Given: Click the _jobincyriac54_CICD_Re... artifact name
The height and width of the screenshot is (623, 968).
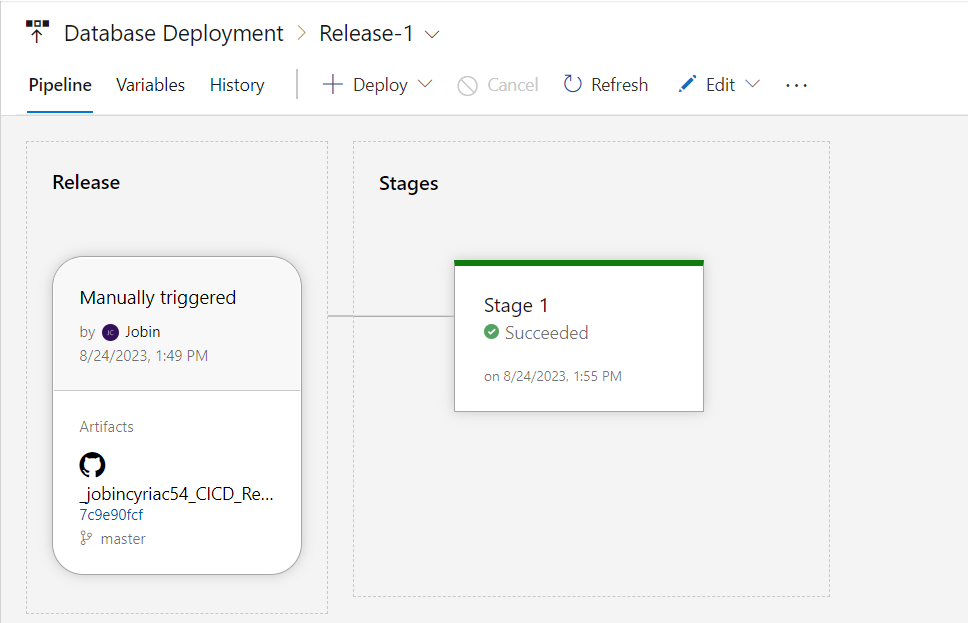Looking at the screenshot, I should (176, 494).
